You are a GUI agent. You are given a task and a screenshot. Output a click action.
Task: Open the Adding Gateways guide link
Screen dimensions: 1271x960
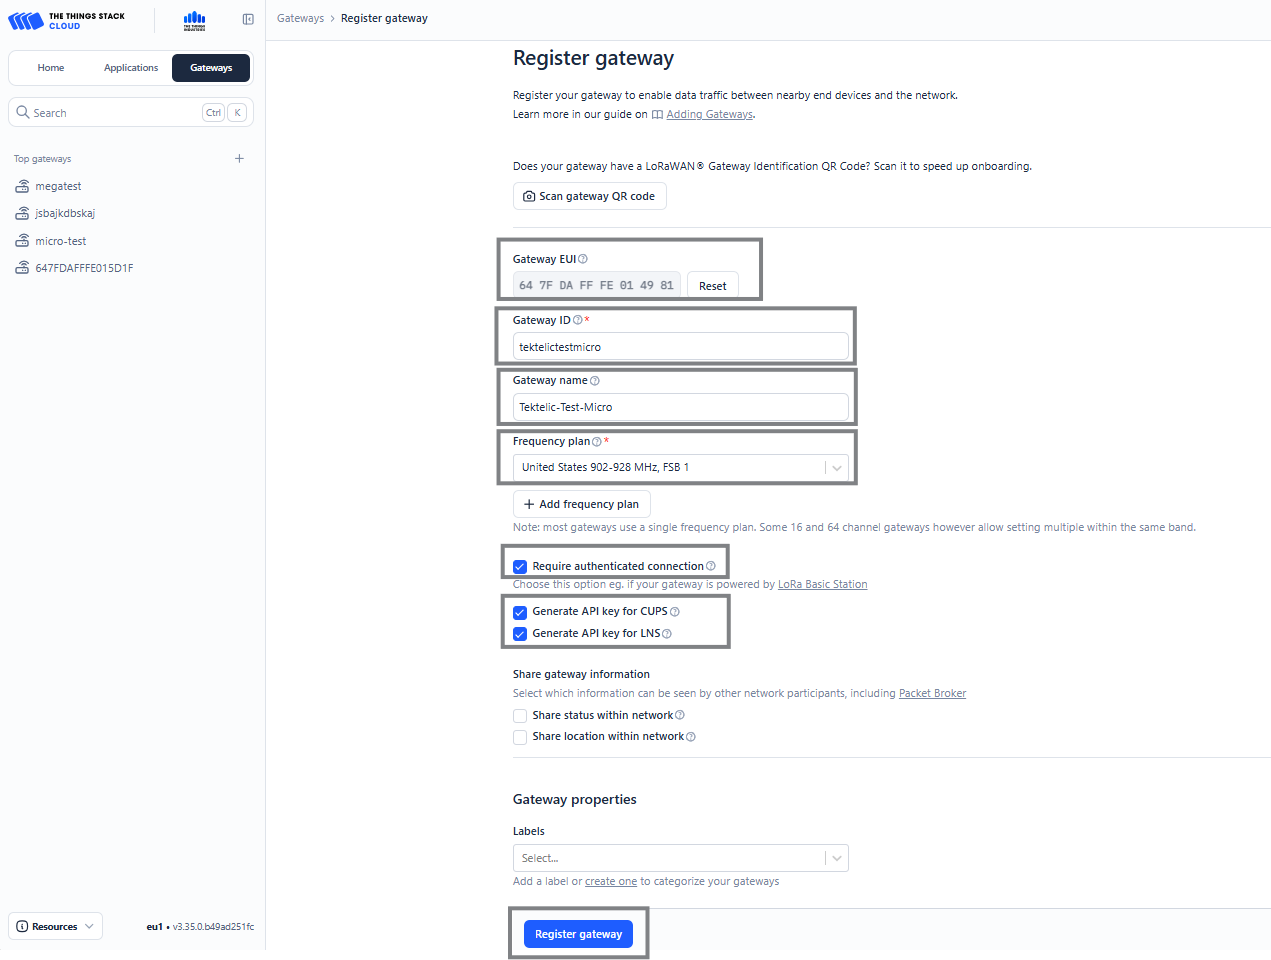click(x=709, y=114)
